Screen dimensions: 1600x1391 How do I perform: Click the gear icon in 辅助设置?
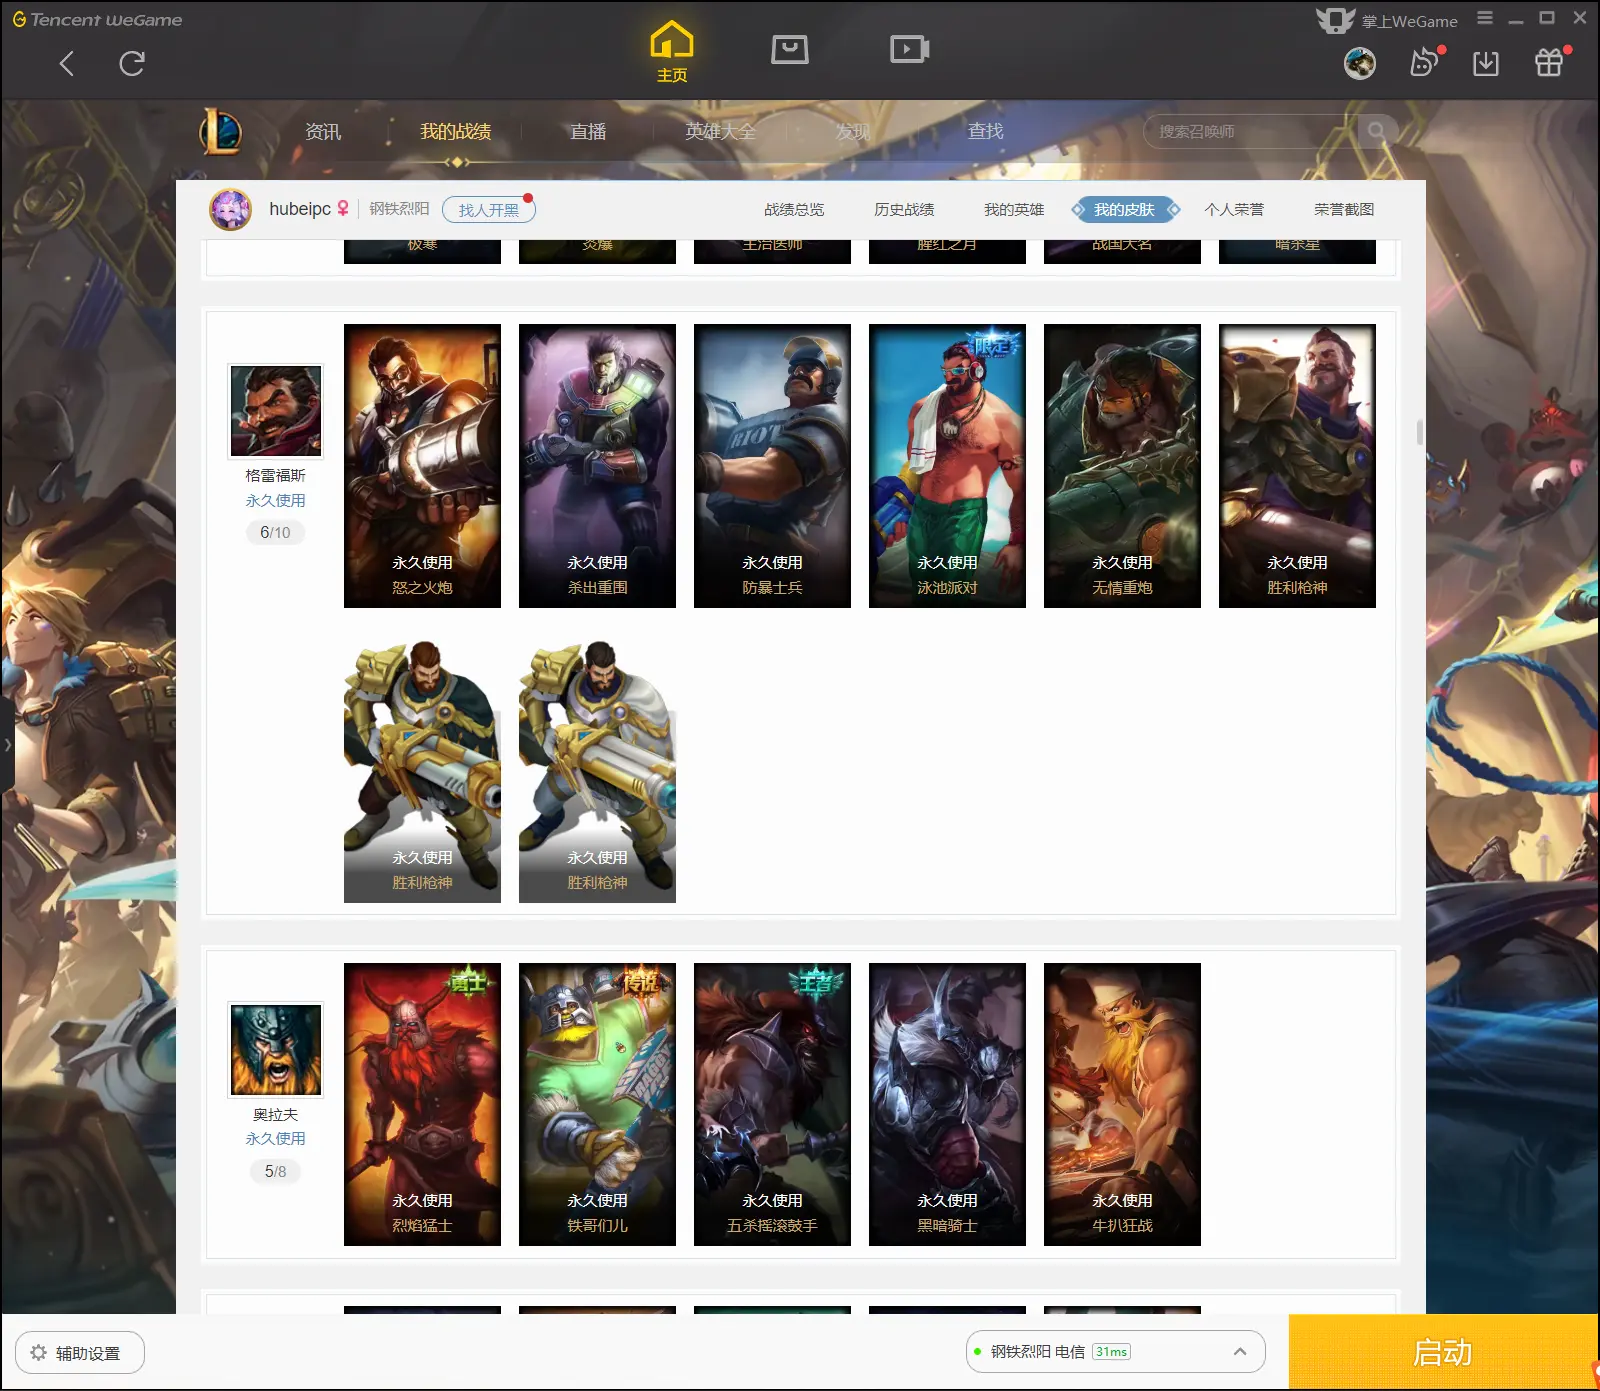point(38,1352)
